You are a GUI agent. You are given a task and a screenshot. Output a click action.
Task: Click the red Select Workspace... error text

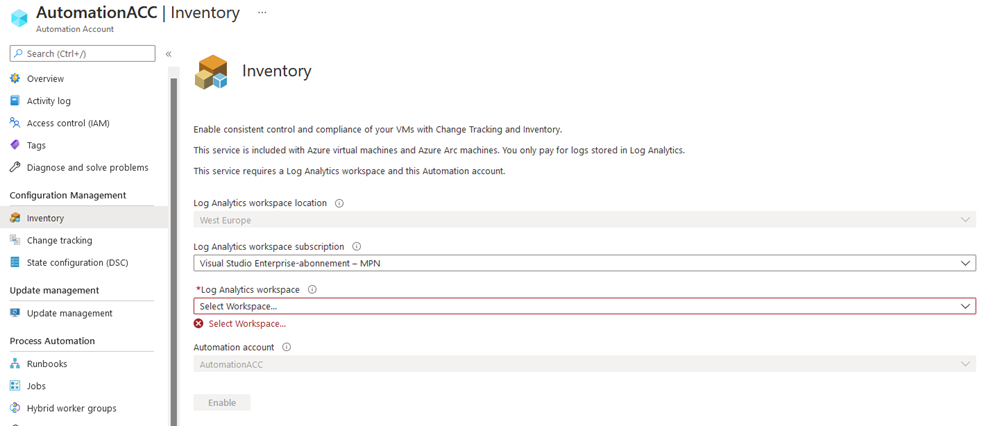(x=247, y=324)
